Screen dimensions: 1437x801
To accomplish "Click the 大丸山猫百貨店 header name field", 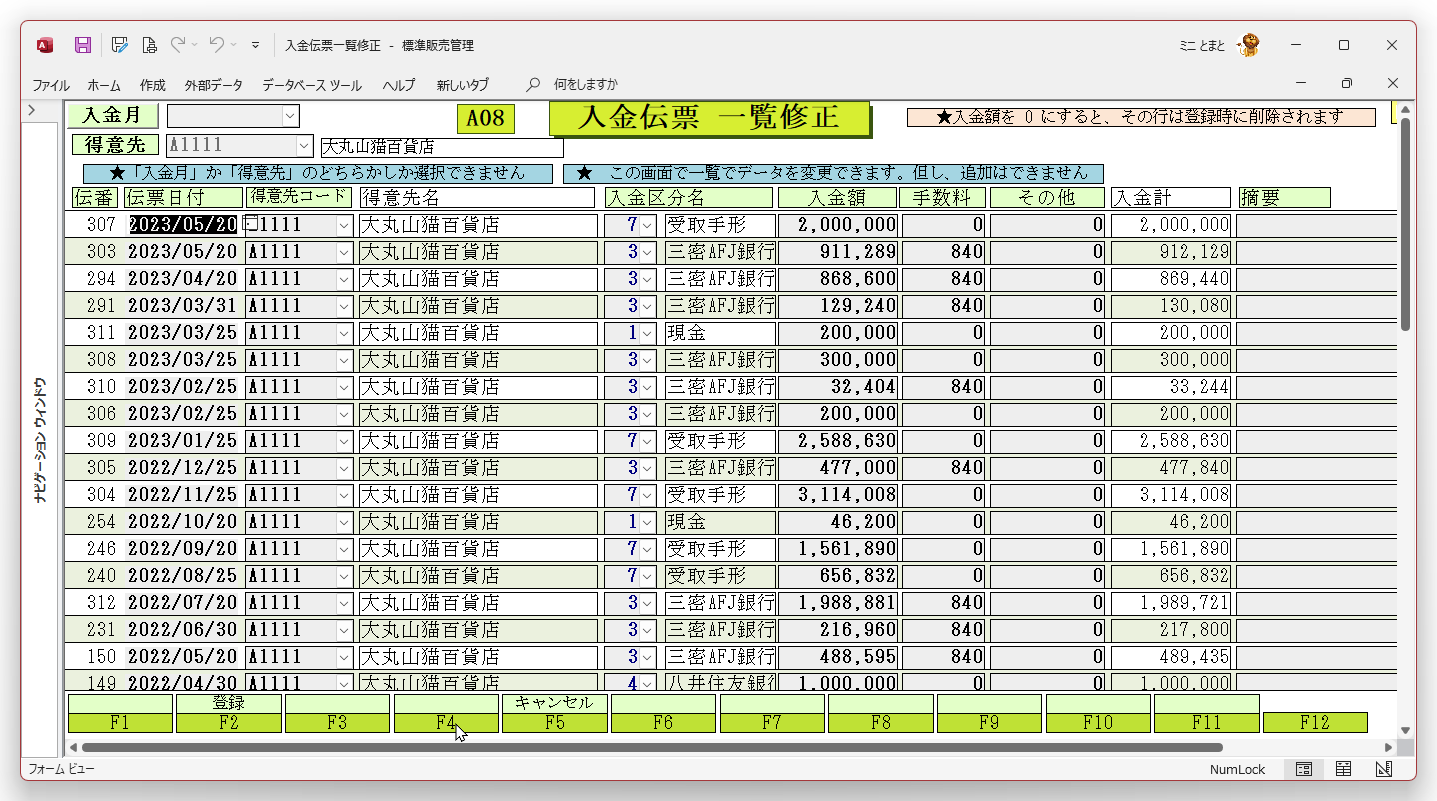I will (x=442, y=147).
